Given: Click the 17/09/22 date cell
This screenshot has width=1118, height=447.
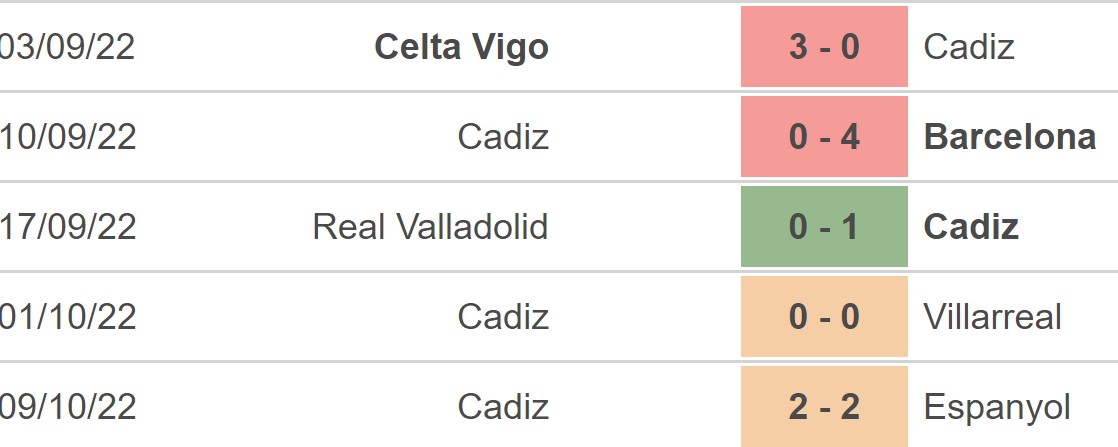Looking at the screenshot, I should [67, 227].
